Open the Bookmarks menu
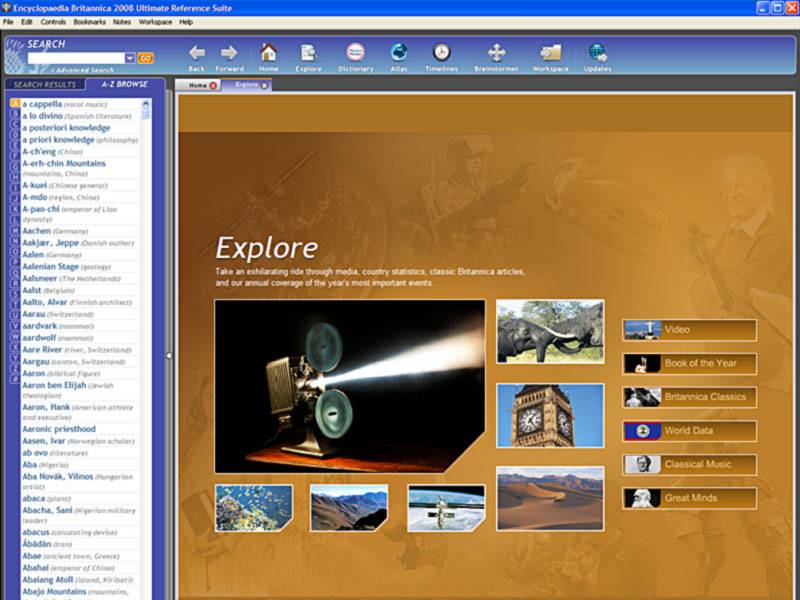Screen dimensions: 800x600 [89, 22]
